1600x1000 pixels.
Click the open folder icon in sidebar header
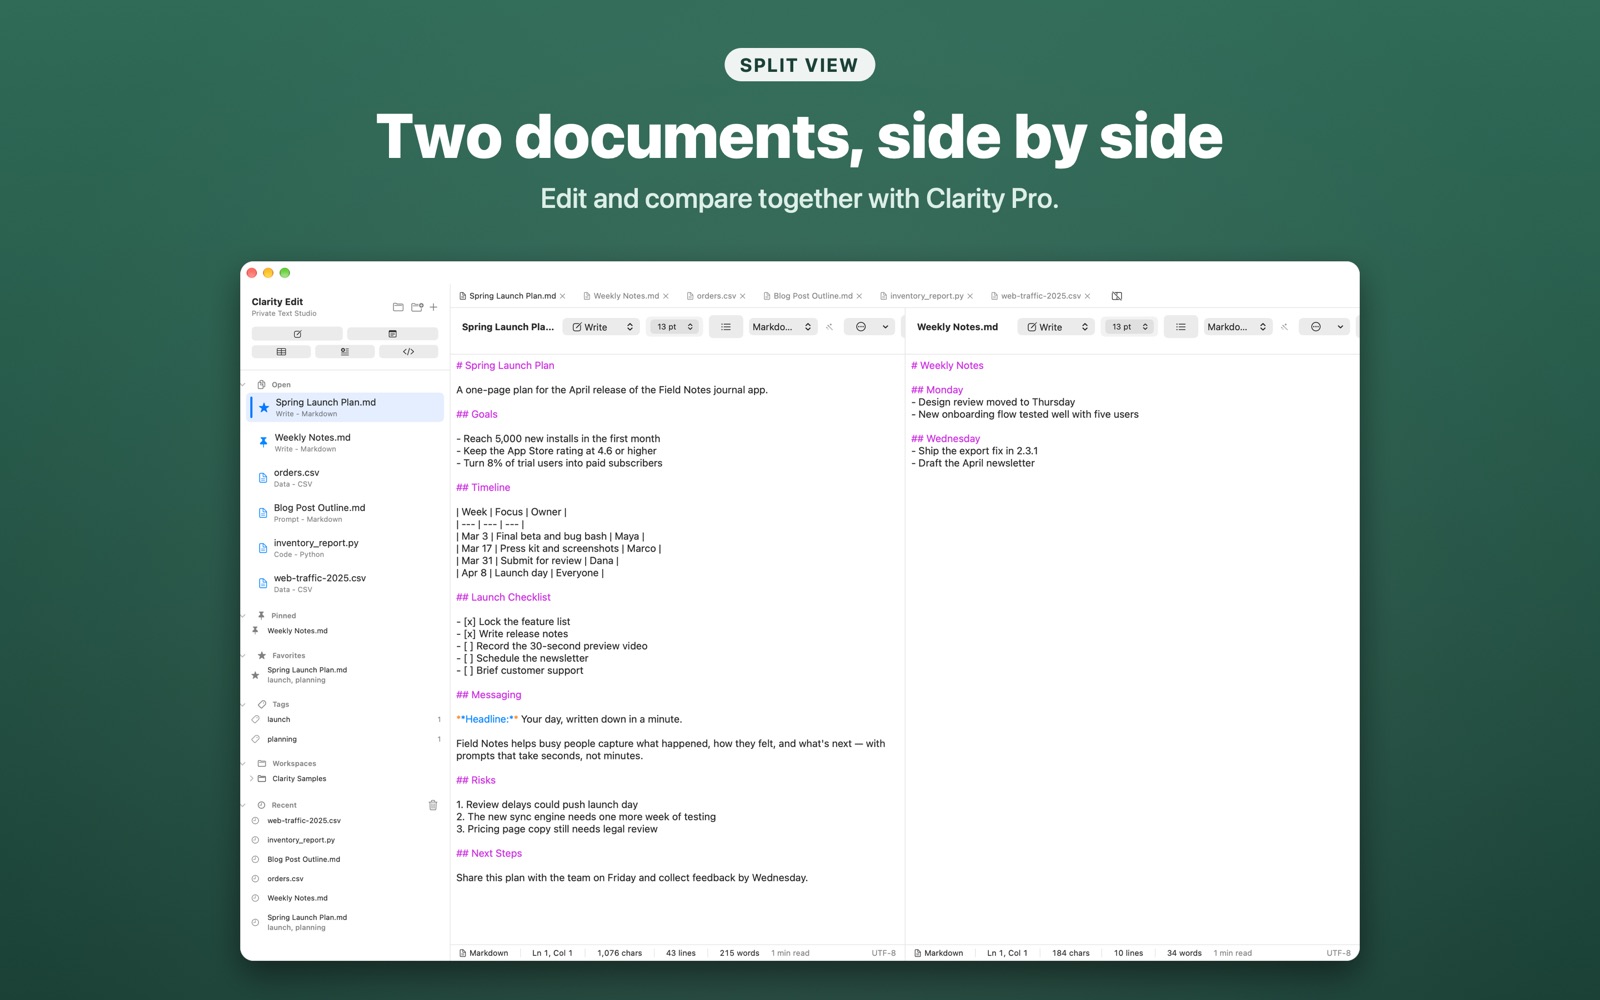398,307
